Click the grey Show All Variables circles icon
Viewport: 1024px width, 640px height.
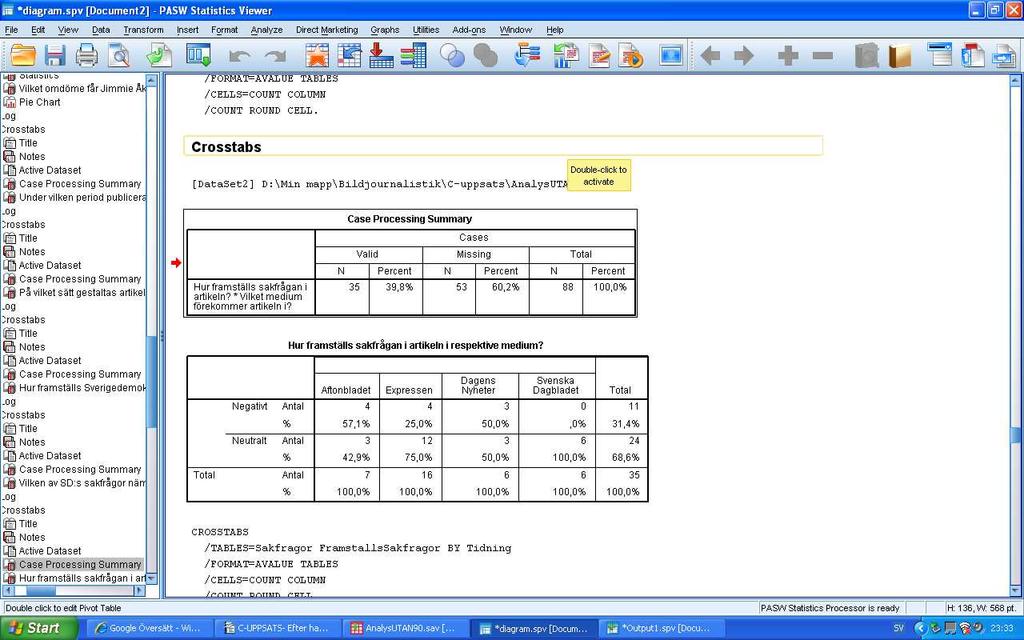[485, 56]
